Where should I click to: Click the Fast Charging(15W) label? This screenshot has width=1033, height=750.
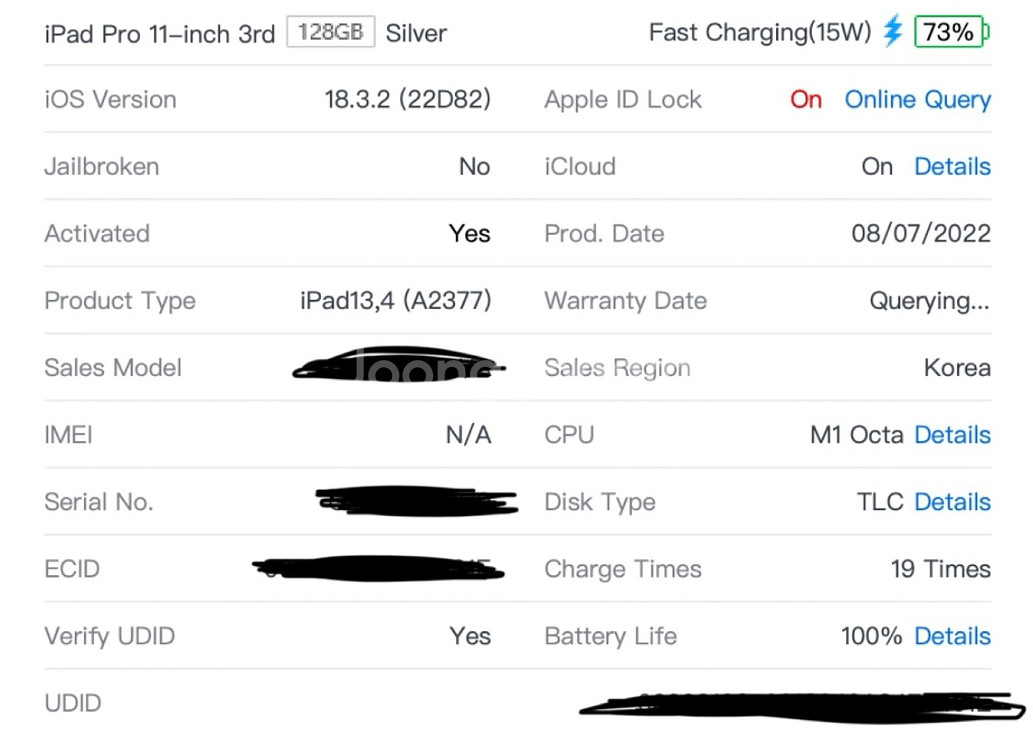click(760, 32)
